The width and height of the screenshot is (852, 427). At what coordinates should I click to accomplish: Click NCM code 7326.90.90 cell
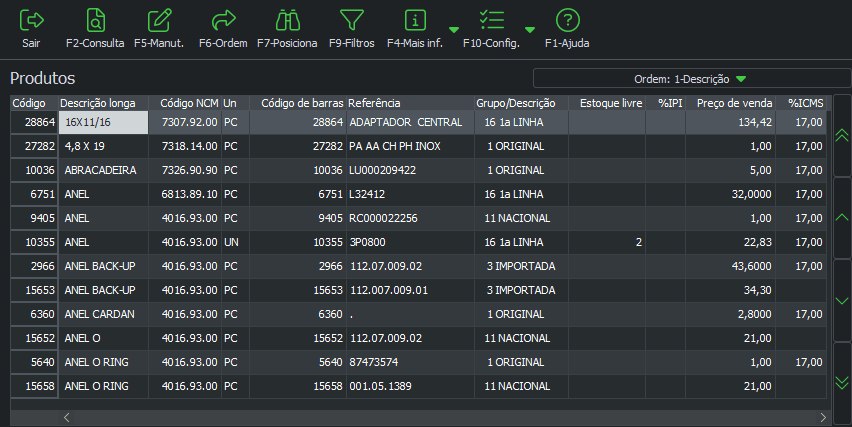185,170
